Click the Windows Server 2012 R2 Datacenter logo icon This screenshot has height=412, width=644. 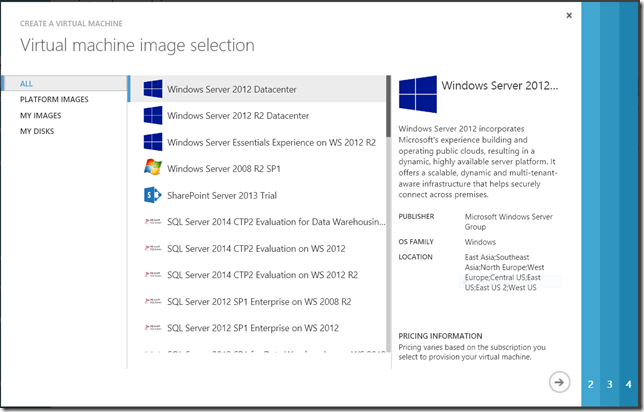pyautogui.click(x=153, y=115)
